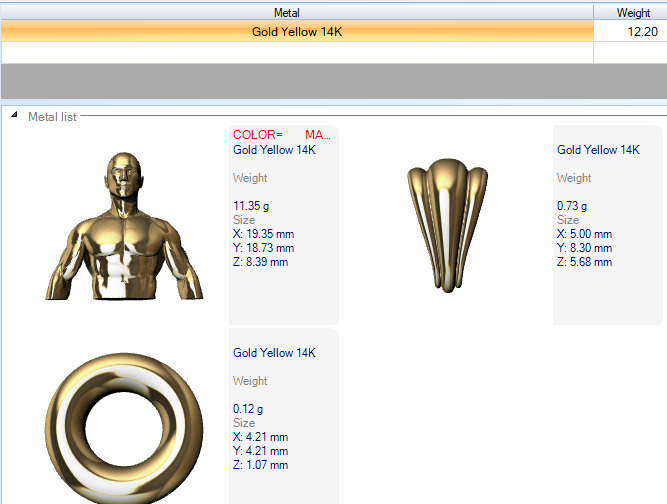Click the X: 19.35 mm size value
This screenshot has width=667, height=504.
263,234
